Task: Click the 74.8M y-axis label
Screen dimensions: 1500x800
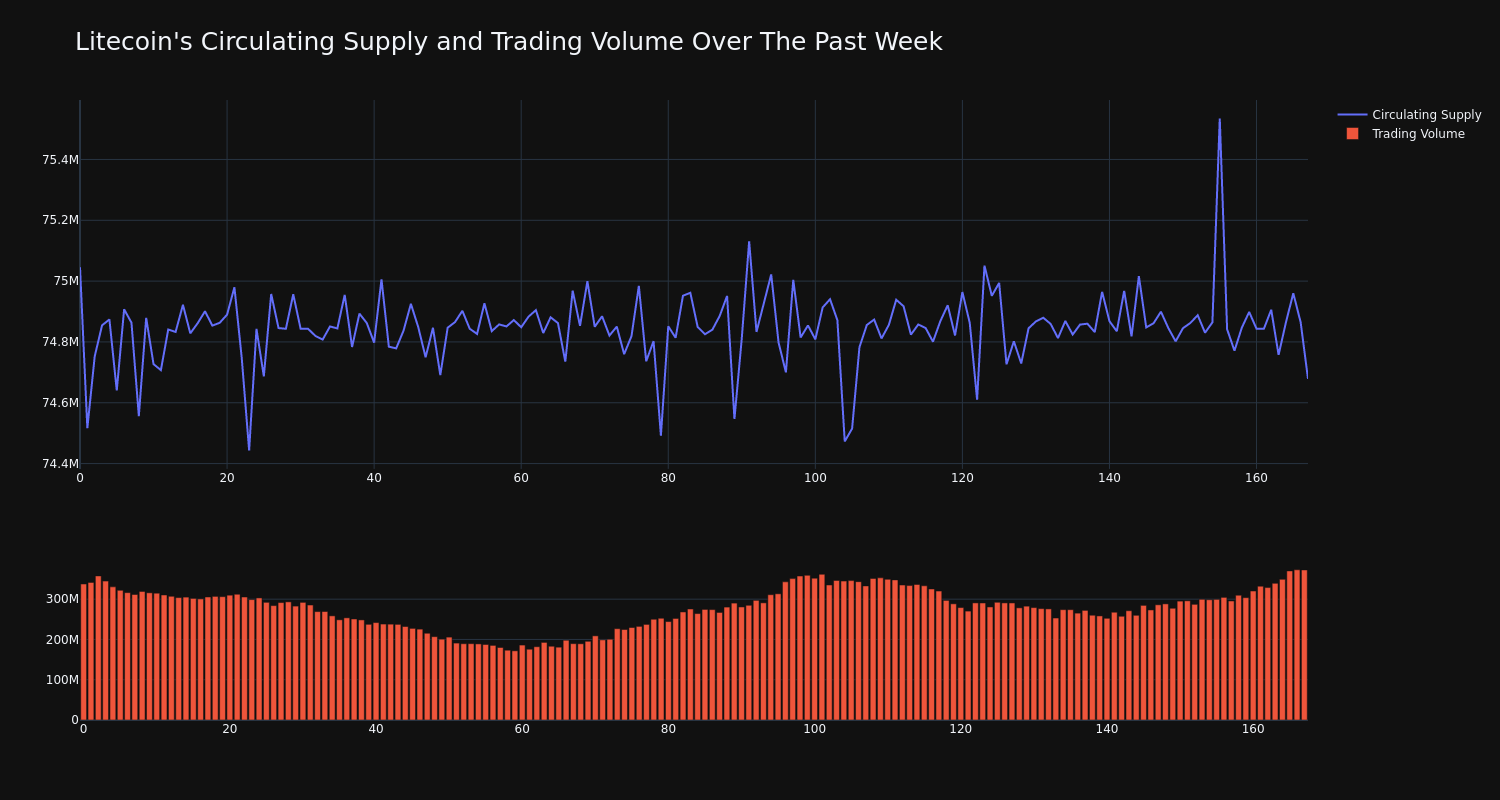Action: pos(60,342)
